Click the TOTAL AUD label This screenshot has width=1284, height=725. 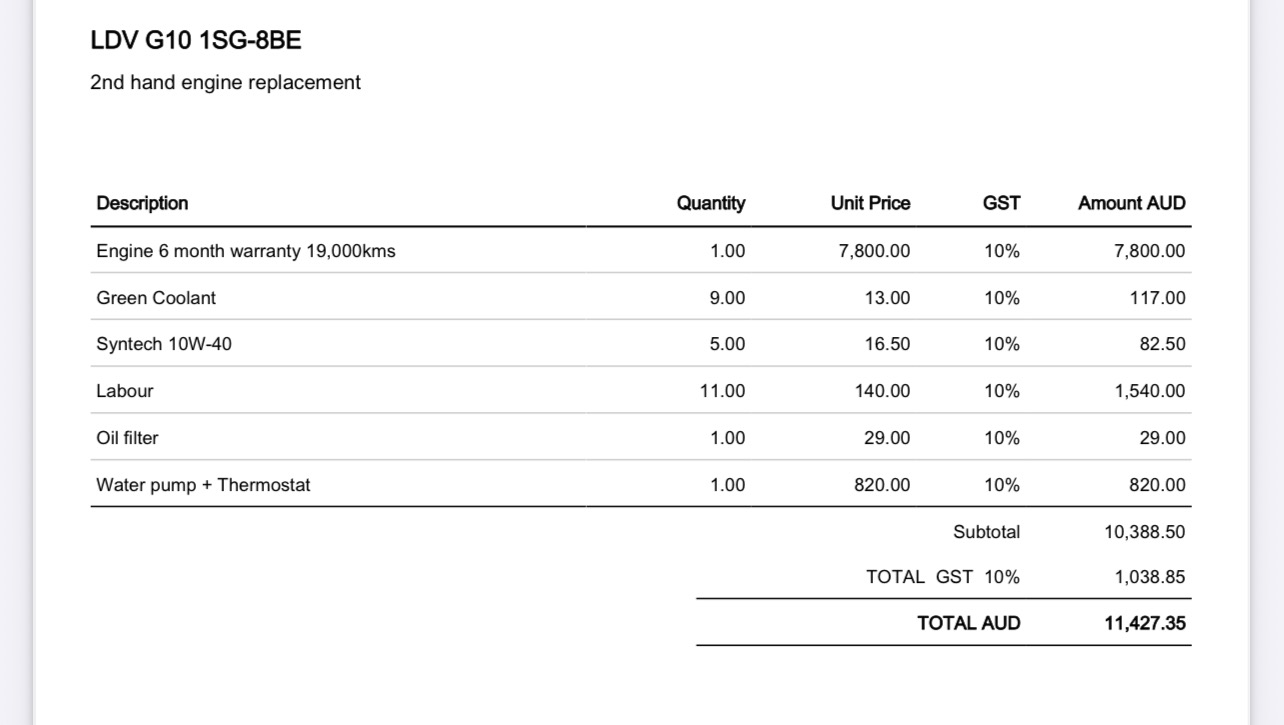click(968, 623)
